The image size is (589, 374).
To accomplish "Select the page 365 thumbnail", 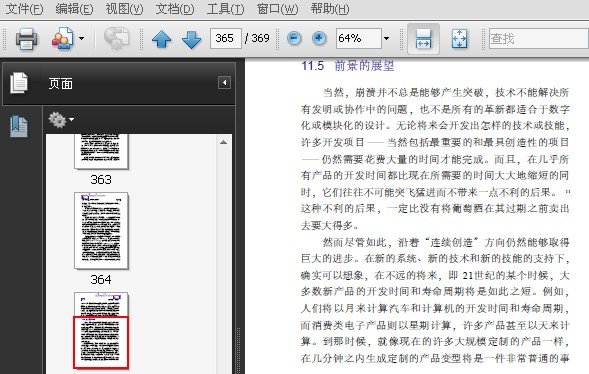I will [101, 330].
